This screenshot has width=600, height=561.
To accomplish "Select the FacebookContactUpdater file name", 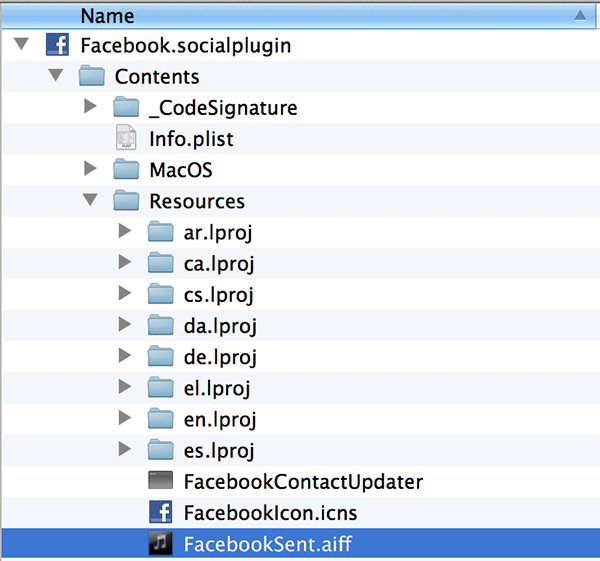I will (x=303, y=482).
